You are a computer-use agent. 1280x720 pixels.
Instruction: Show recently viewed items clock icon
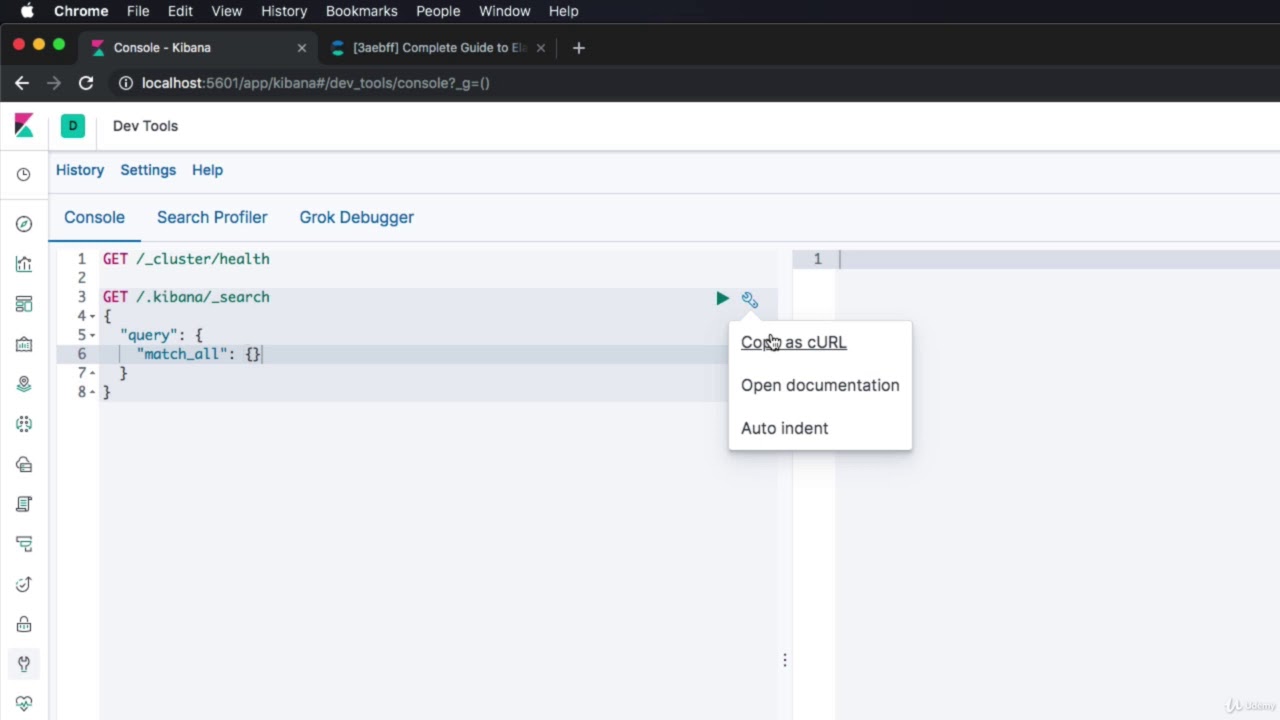24,175
